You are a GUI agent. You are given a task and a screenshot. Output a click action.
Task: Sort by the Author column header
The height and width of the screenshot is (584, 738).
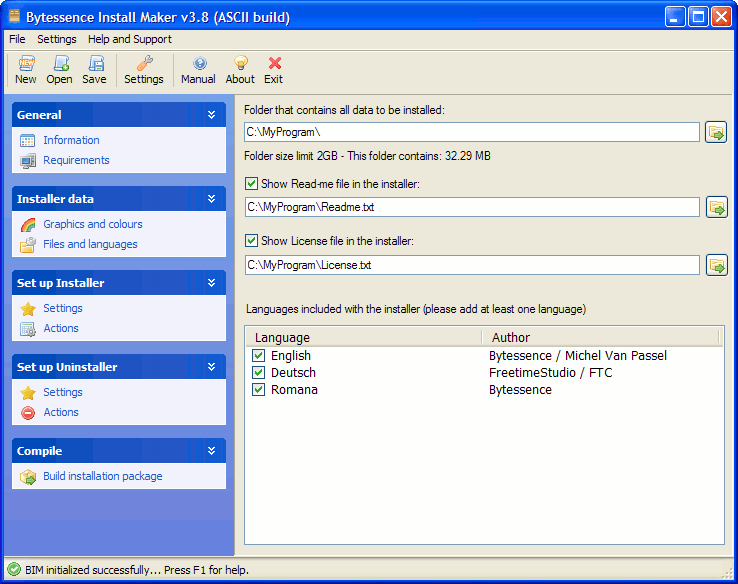coord(601,337)
